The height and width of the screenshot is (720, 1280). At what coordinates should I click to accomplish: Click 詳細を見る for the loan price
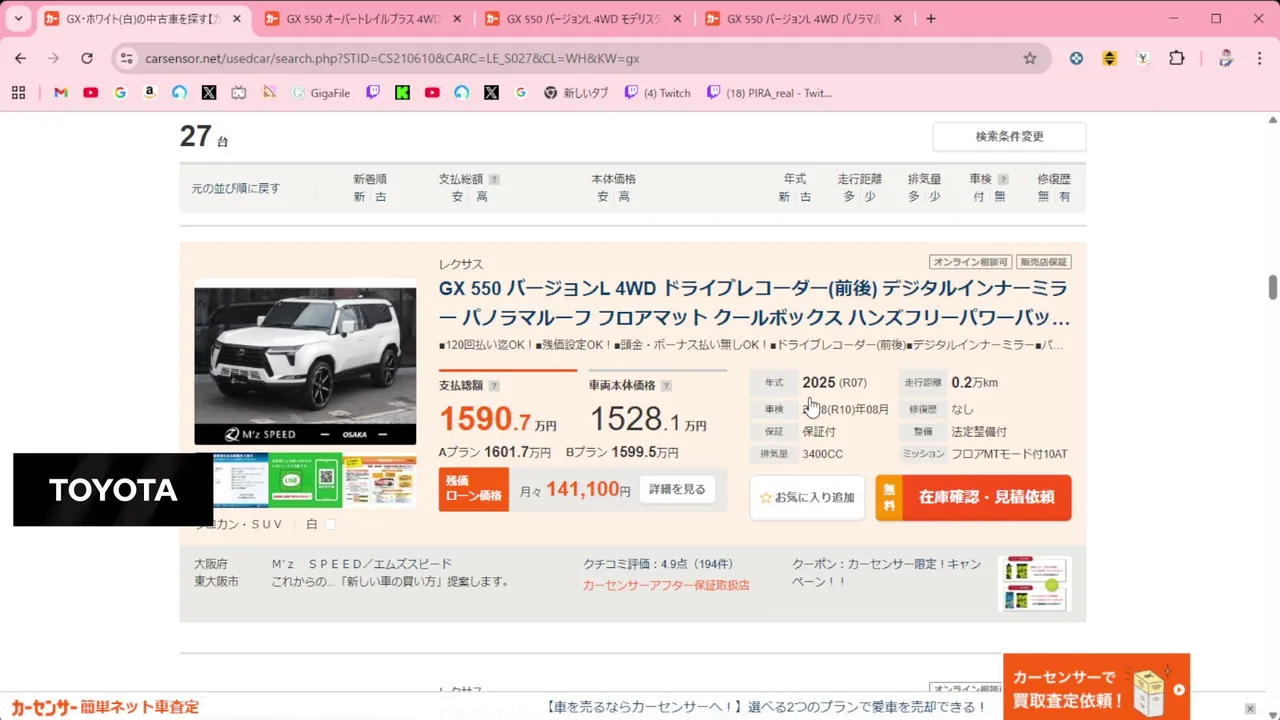[x=677, y=490]
